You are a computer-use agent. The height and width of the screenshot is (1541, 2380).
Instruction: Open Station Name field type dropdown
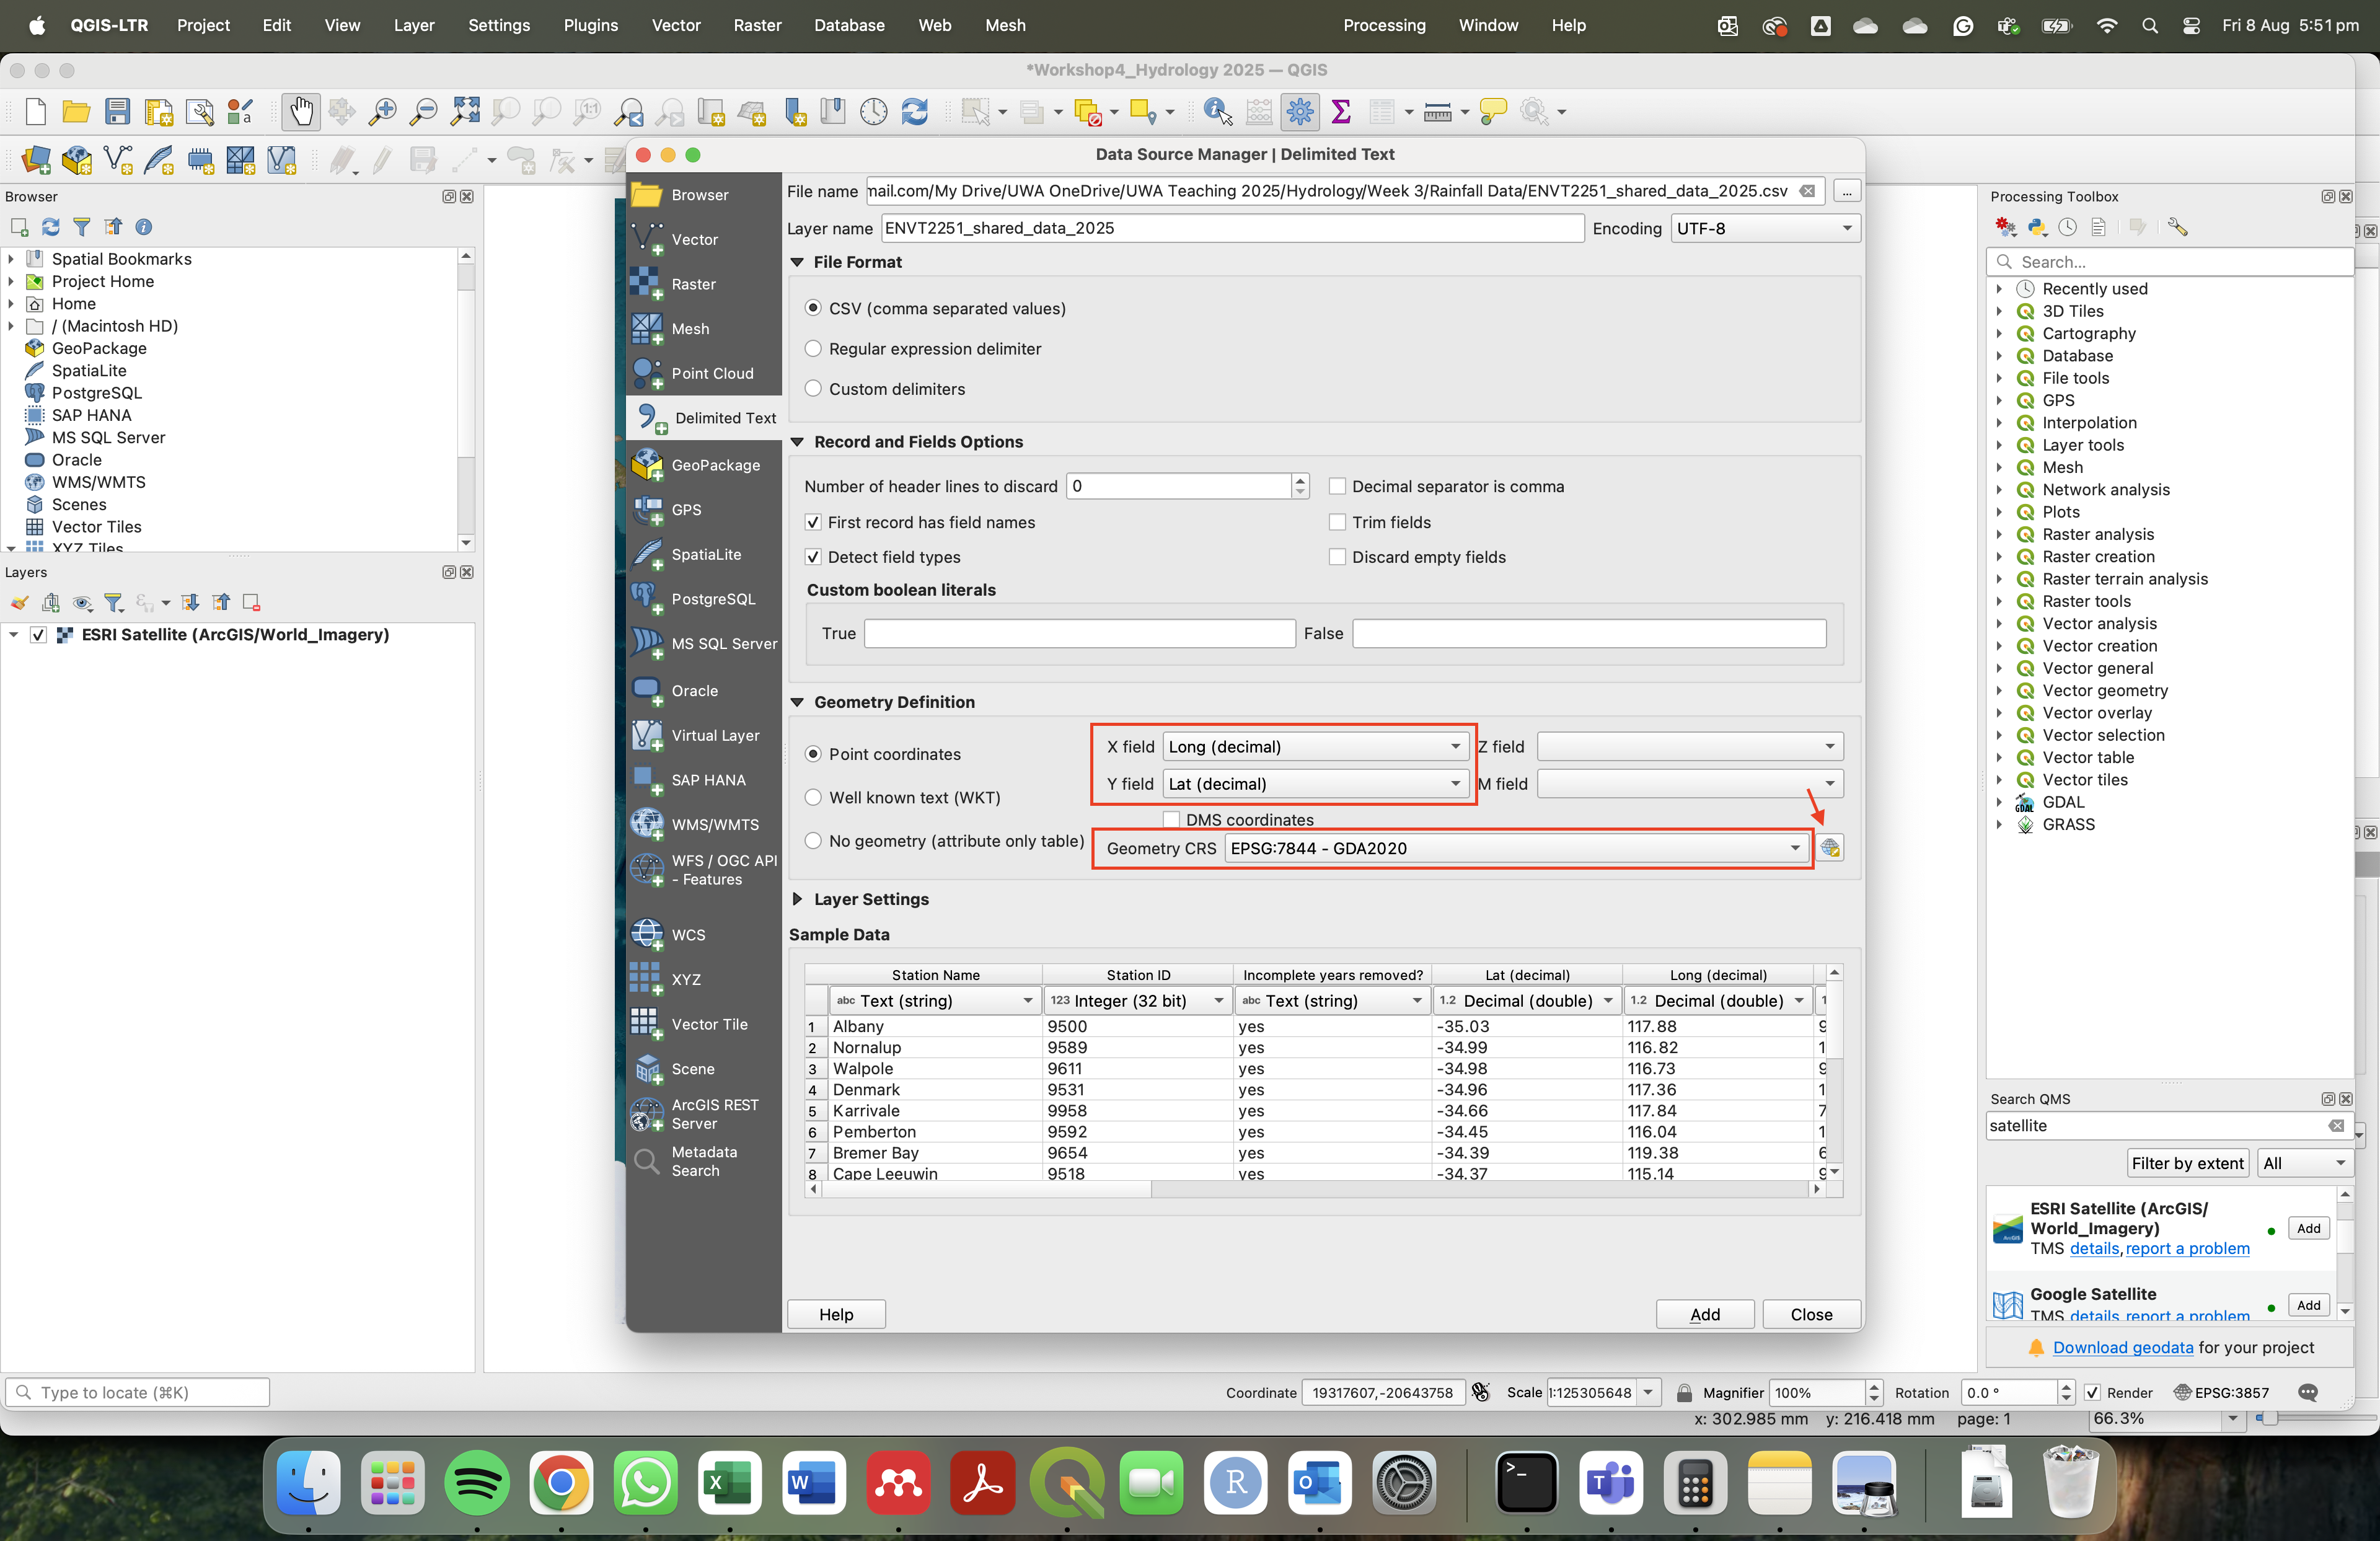tap(934, 1001)
